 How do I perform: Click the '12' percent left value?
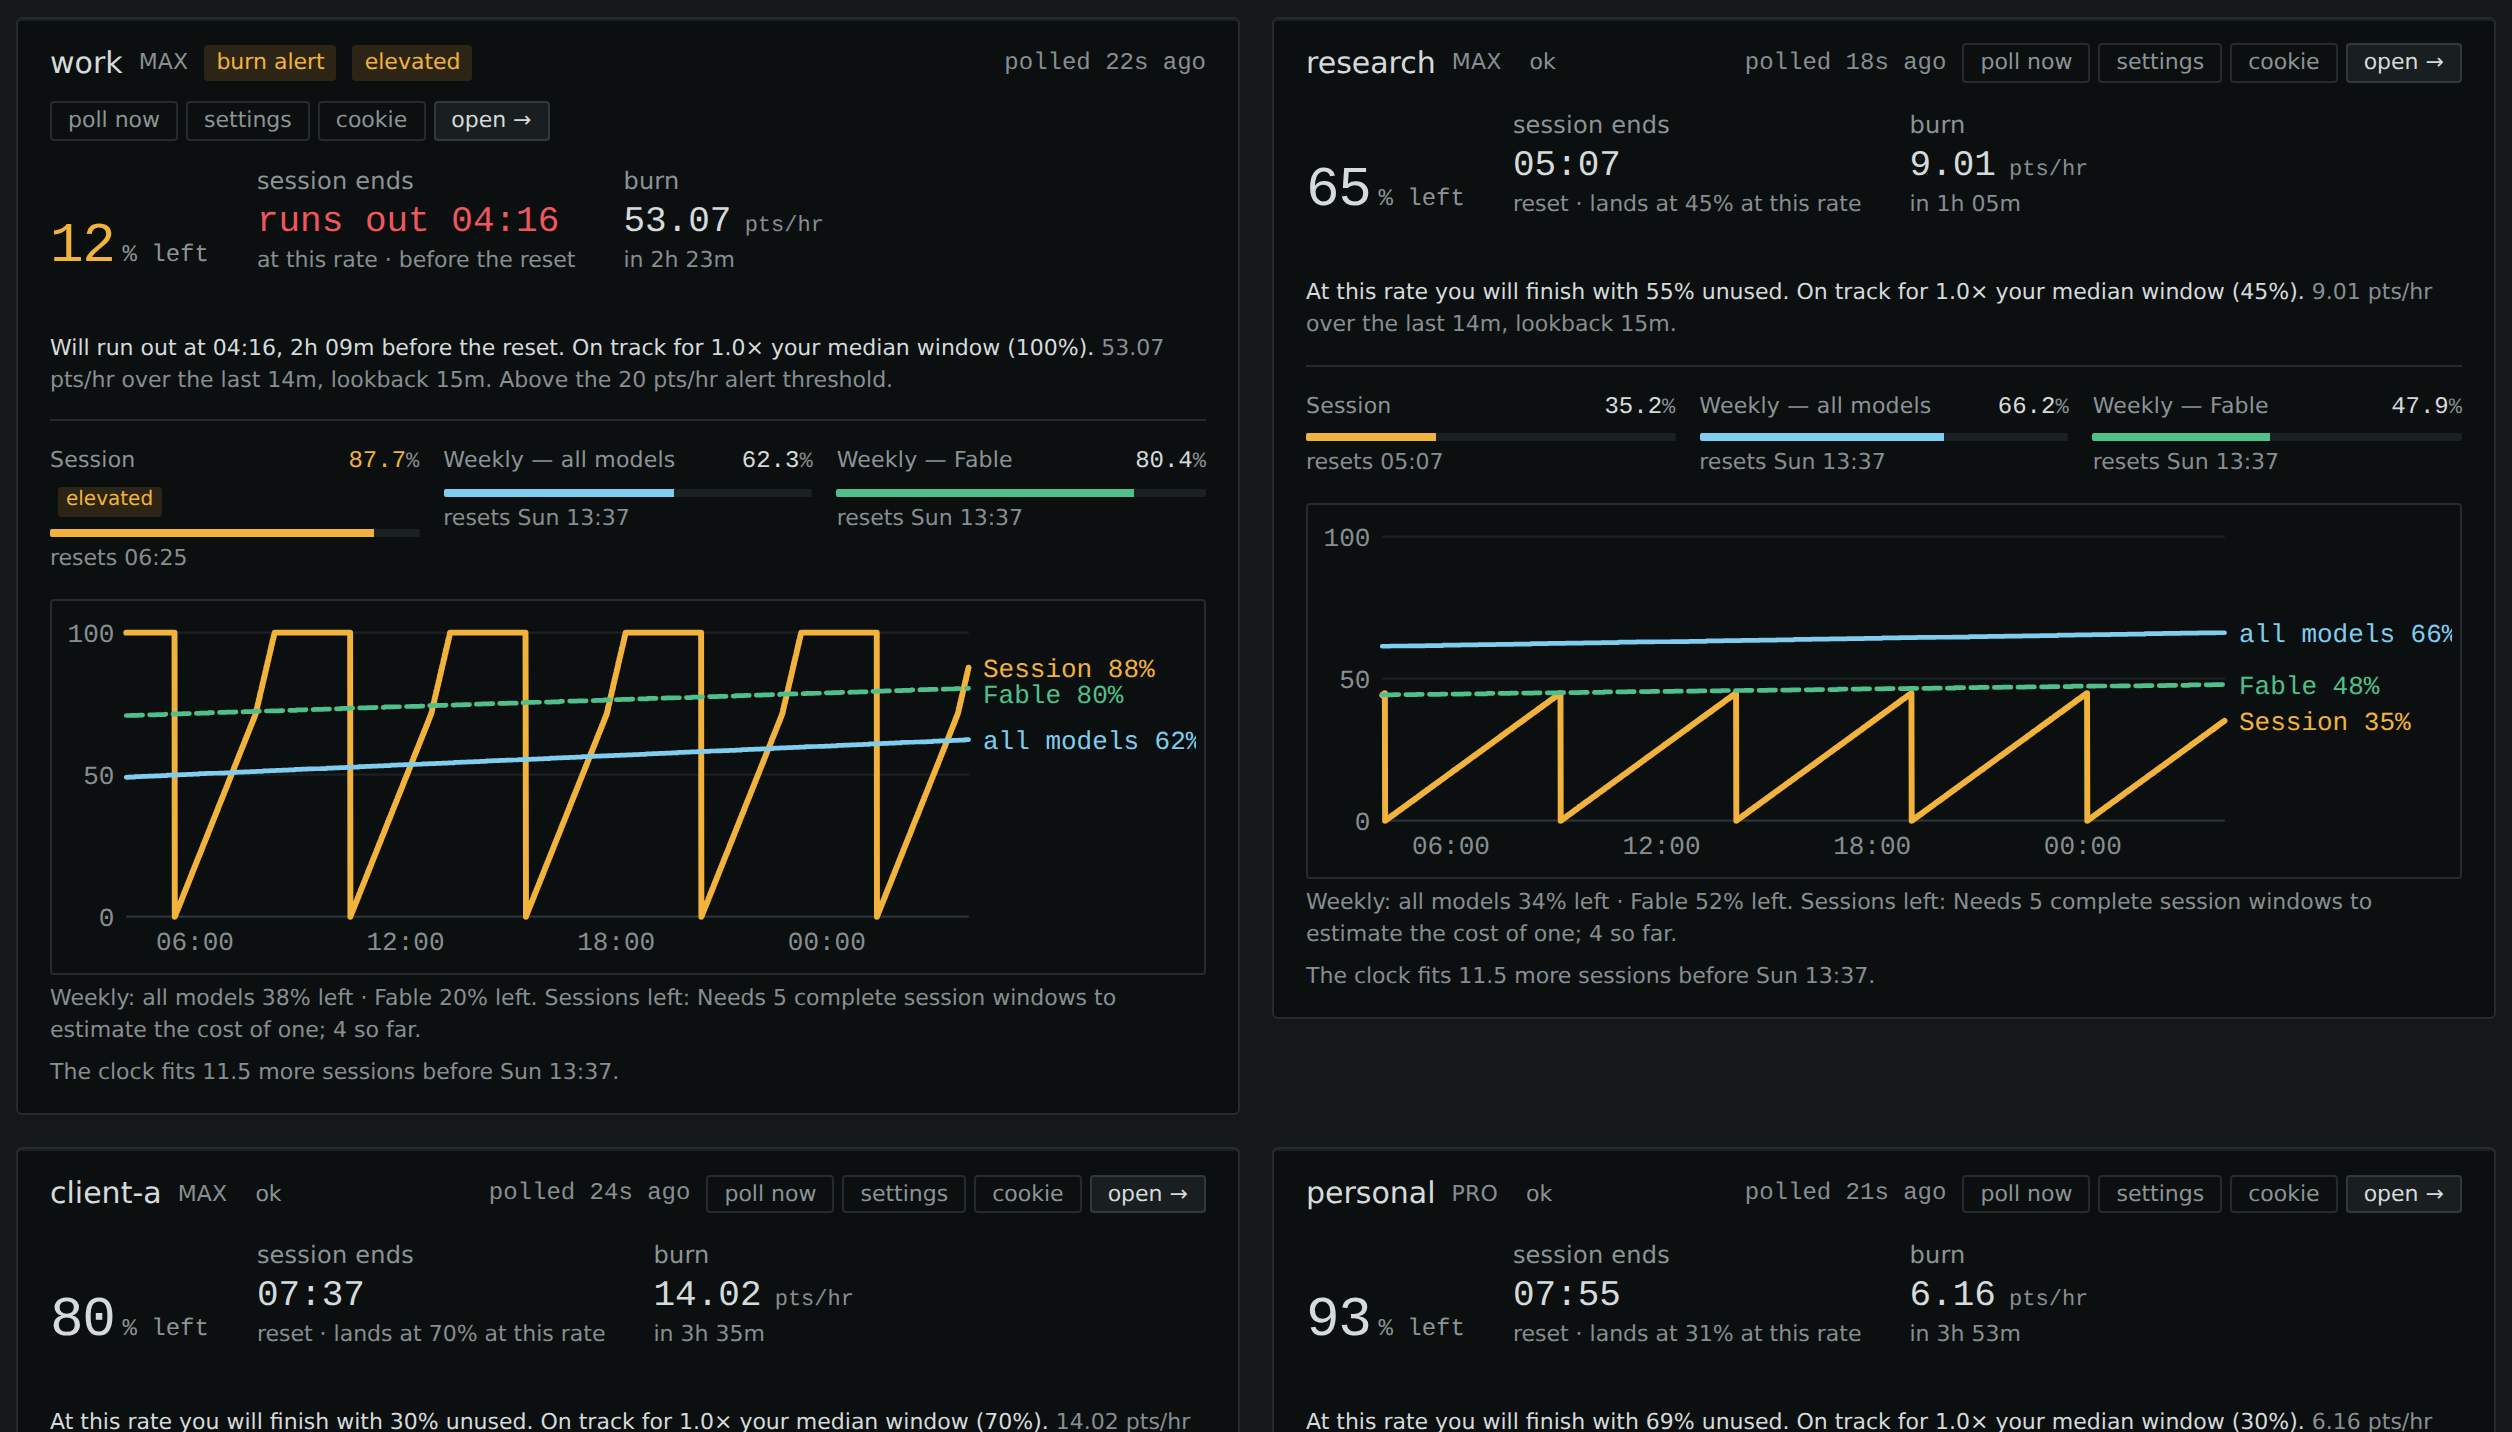click(x=83, y=244)
